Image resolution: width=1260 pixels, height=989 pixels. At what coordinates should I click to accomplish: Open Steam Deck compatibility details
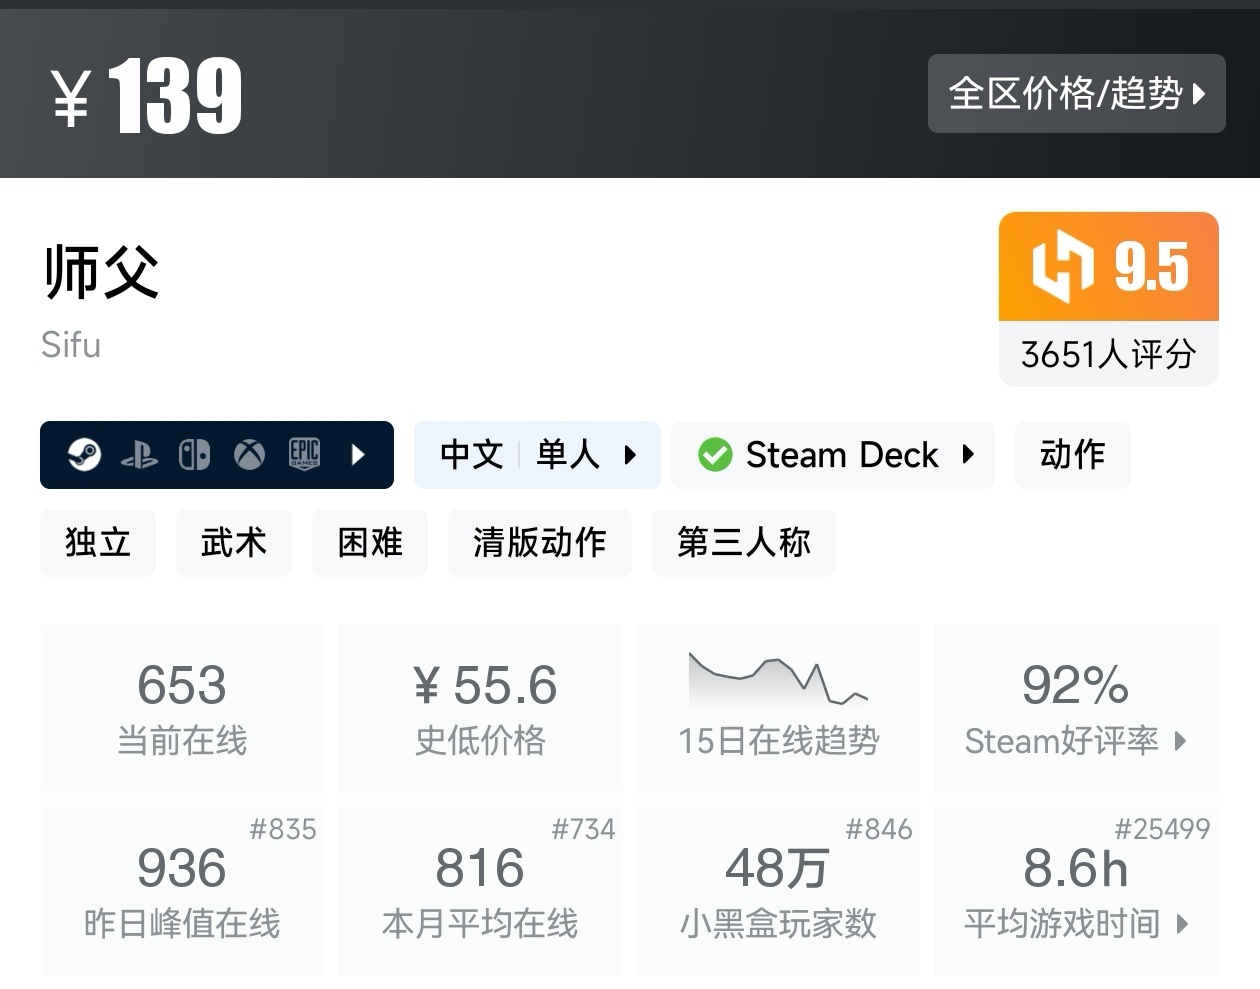833,455
